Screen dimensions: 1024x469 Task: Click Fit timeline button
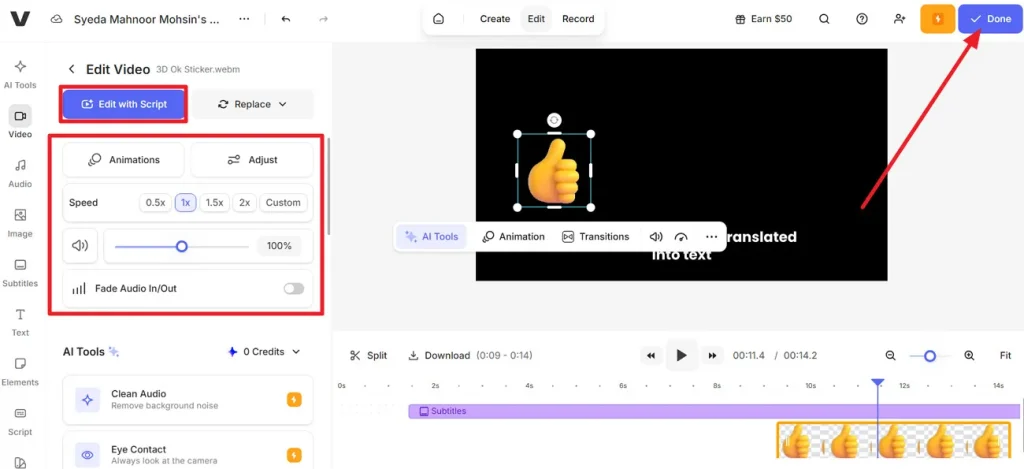(x=1005, y=355)
